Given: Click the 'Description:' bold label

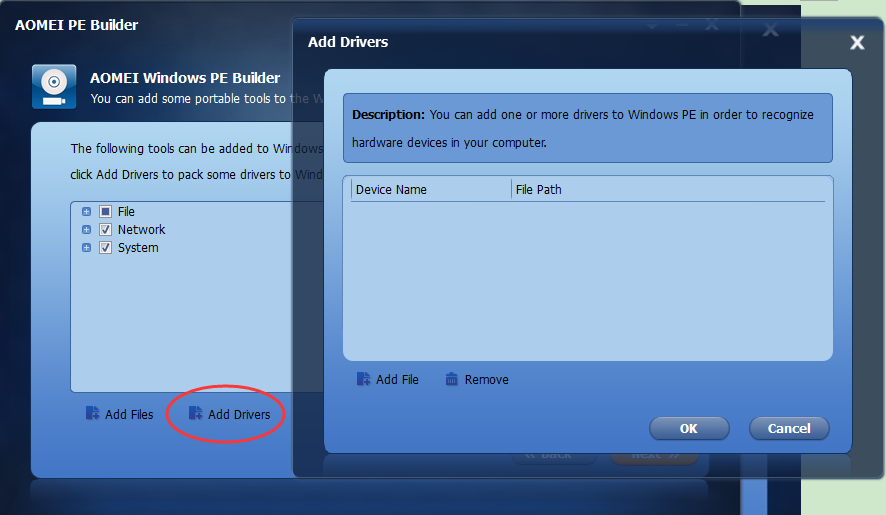Looking at the screenshot, I should (x=388, y=115).
